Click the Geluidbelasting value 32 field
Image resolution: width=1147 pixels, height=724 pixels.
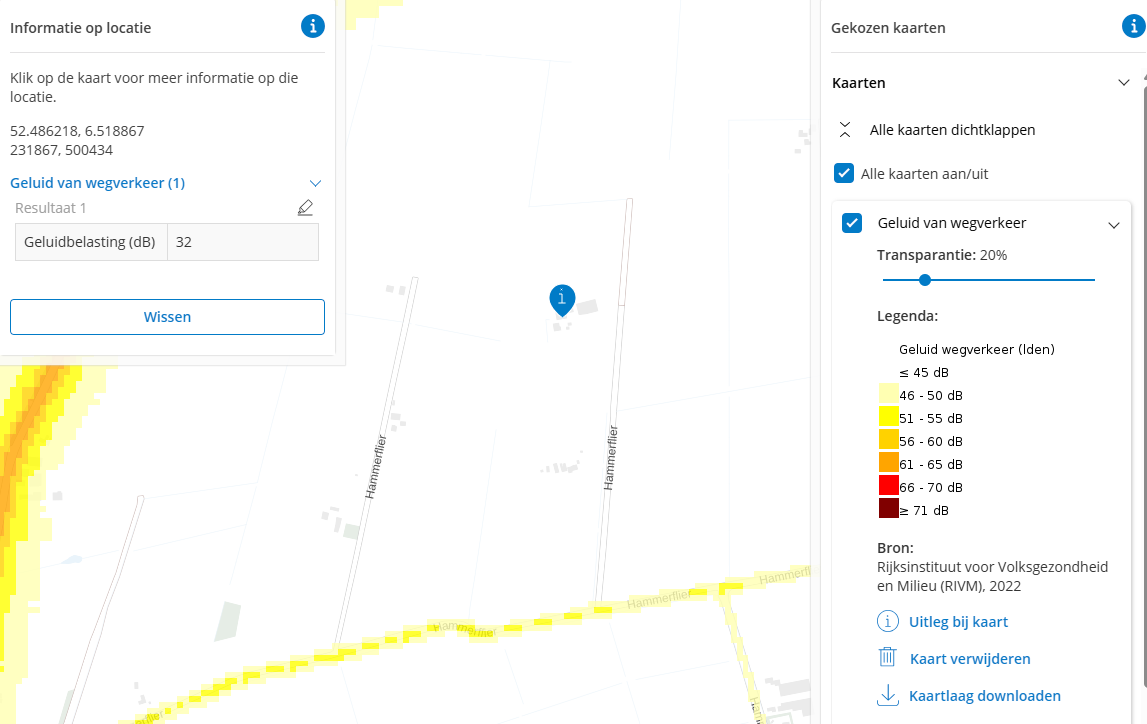(x=243, y=242)
